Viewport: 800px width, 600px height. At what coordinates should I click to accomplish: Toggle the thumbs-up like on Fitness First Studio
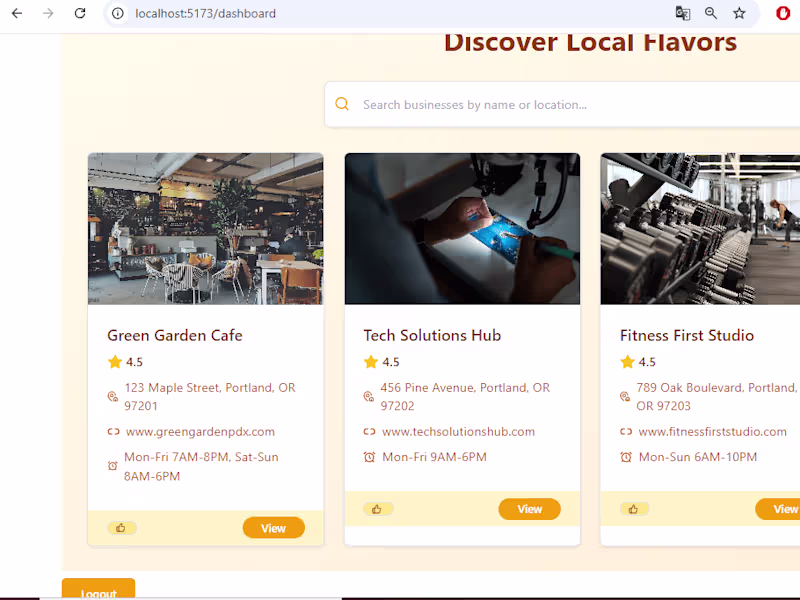(x=633, y=508)
